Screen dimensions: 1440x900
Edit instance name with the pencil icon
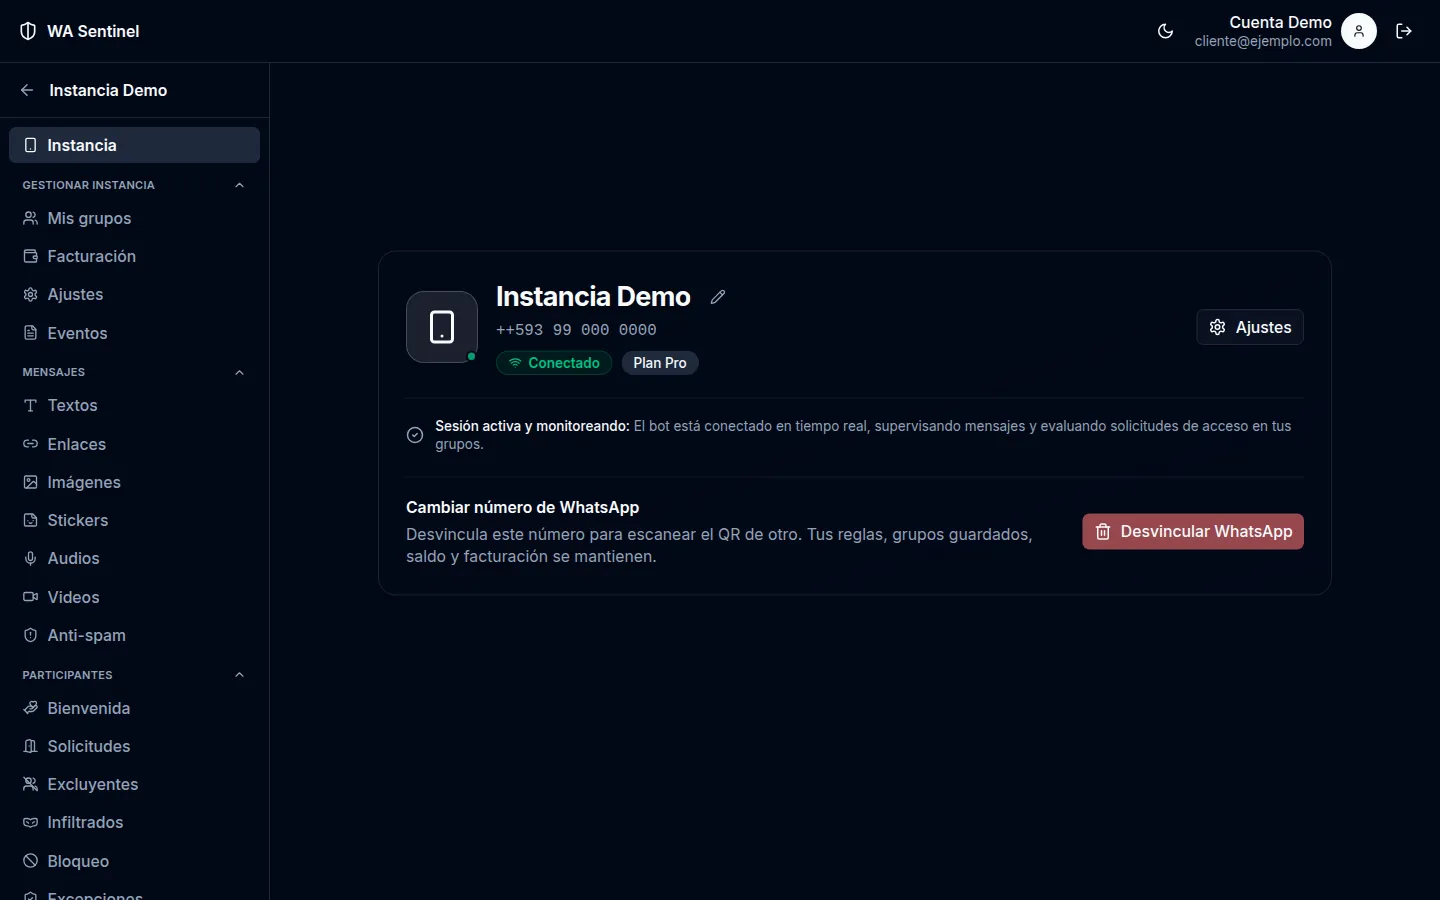718,297
